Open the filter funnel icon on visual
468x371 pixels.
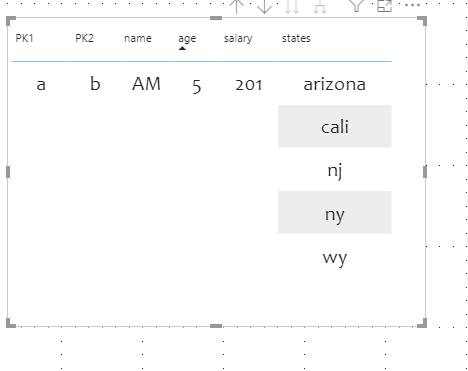356,5
